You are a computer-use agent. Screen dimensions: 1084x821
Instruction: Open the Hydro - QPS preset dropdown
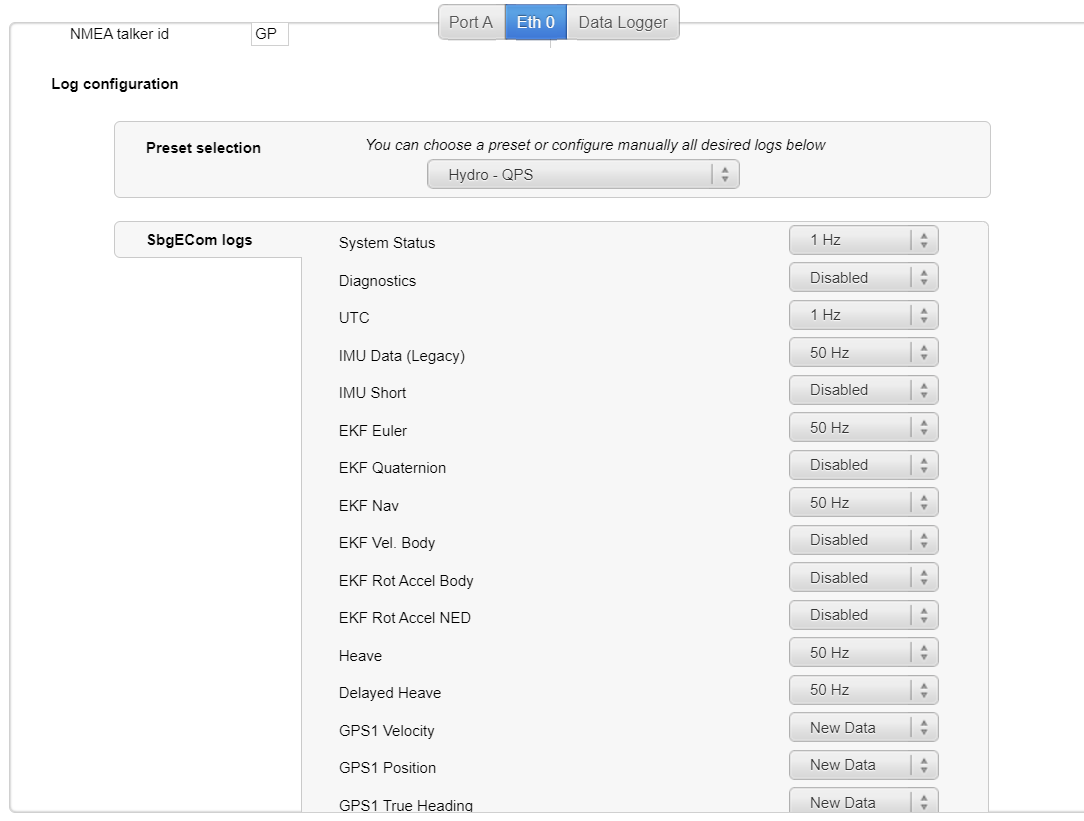[x=583, y=175]
